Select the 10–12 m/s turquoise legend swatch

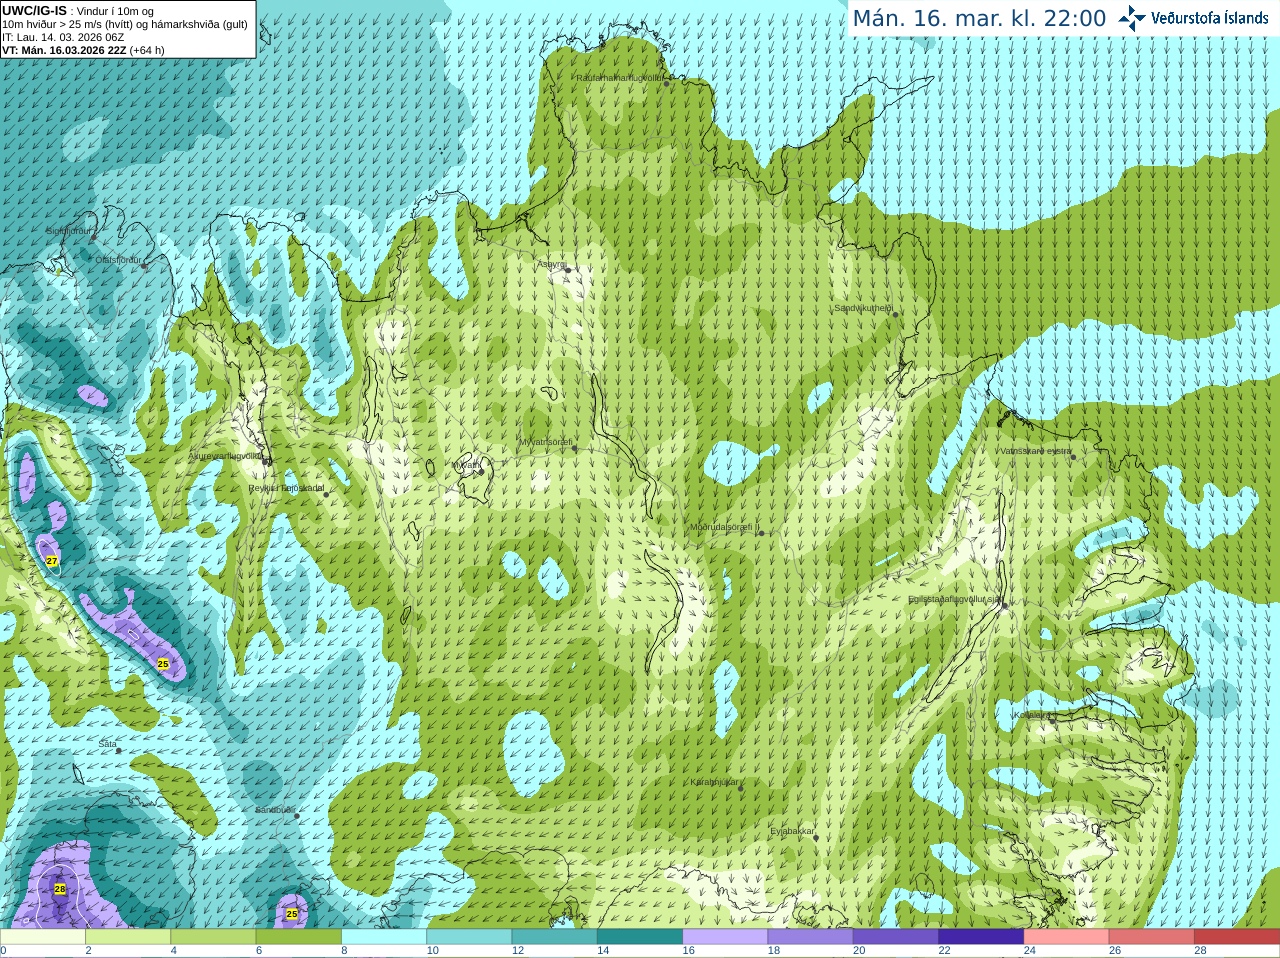tap(469, 937)
